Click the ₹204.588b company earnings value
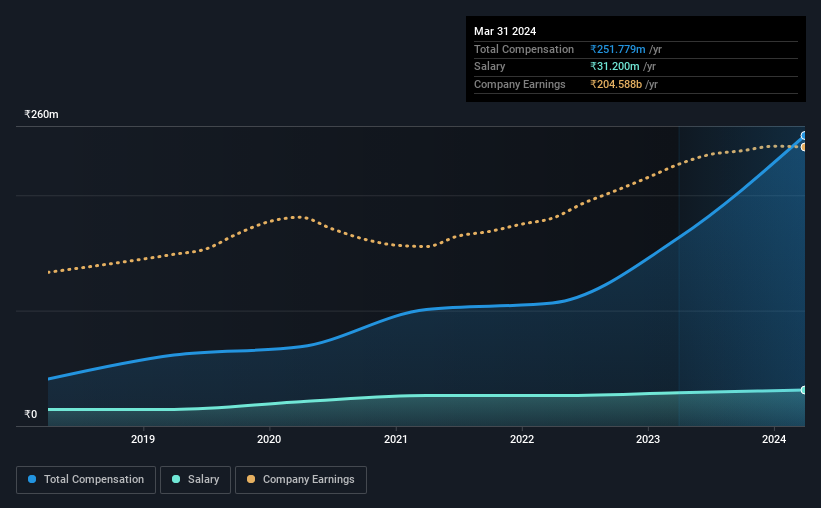 (616, 84)
